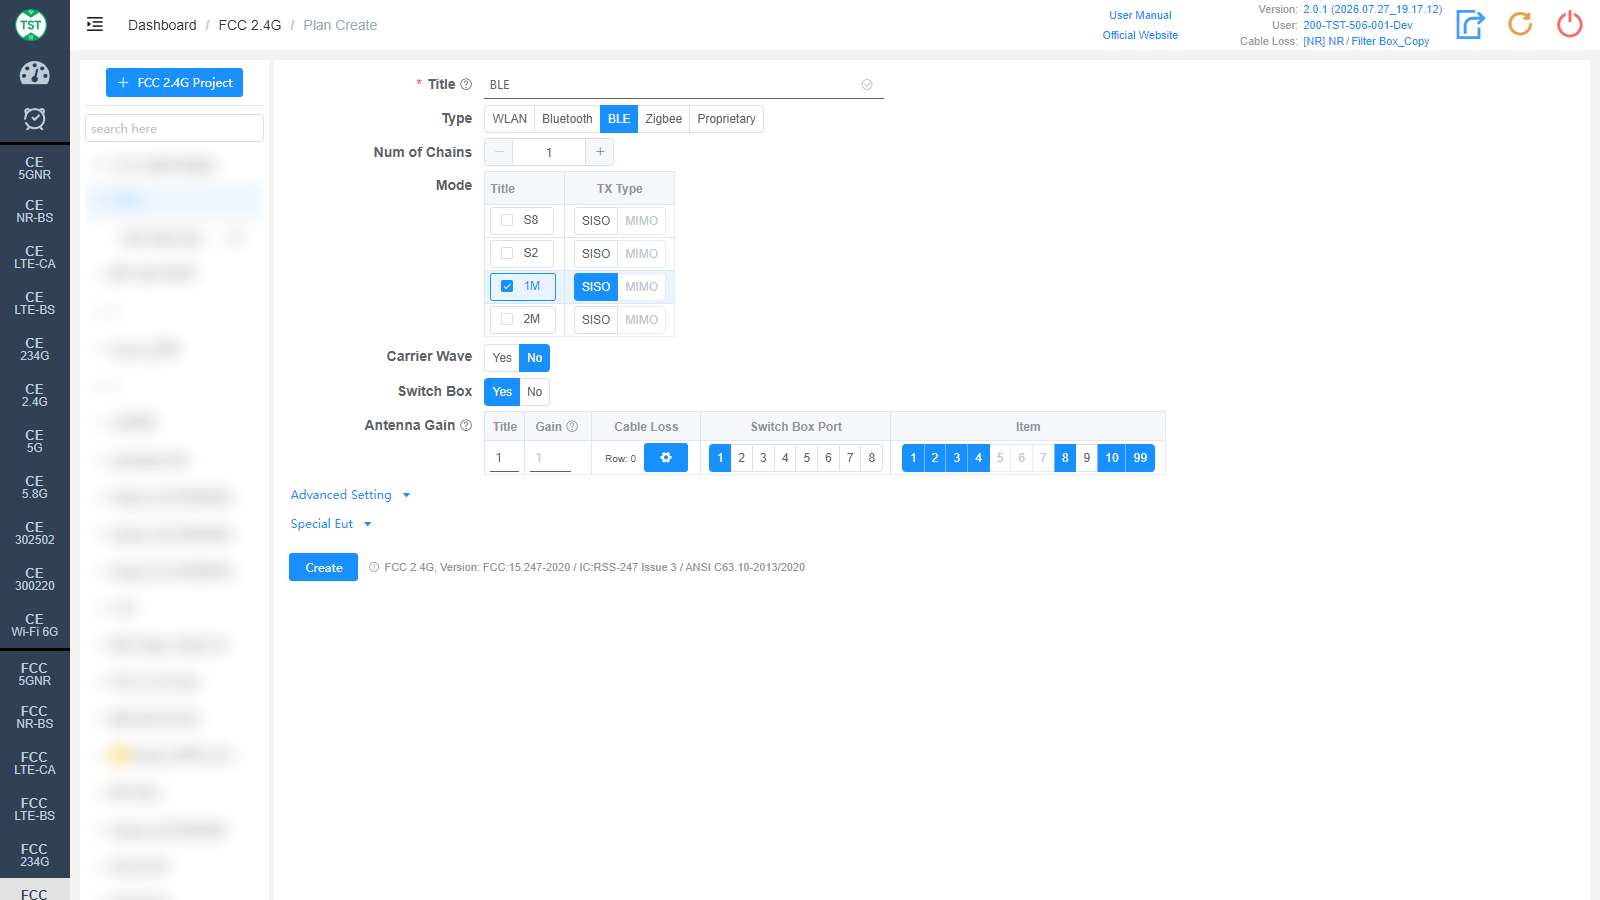Check the S8 mode checkbox
Viewport: 1600px width, 900px height.
click(x=507, y=220)
